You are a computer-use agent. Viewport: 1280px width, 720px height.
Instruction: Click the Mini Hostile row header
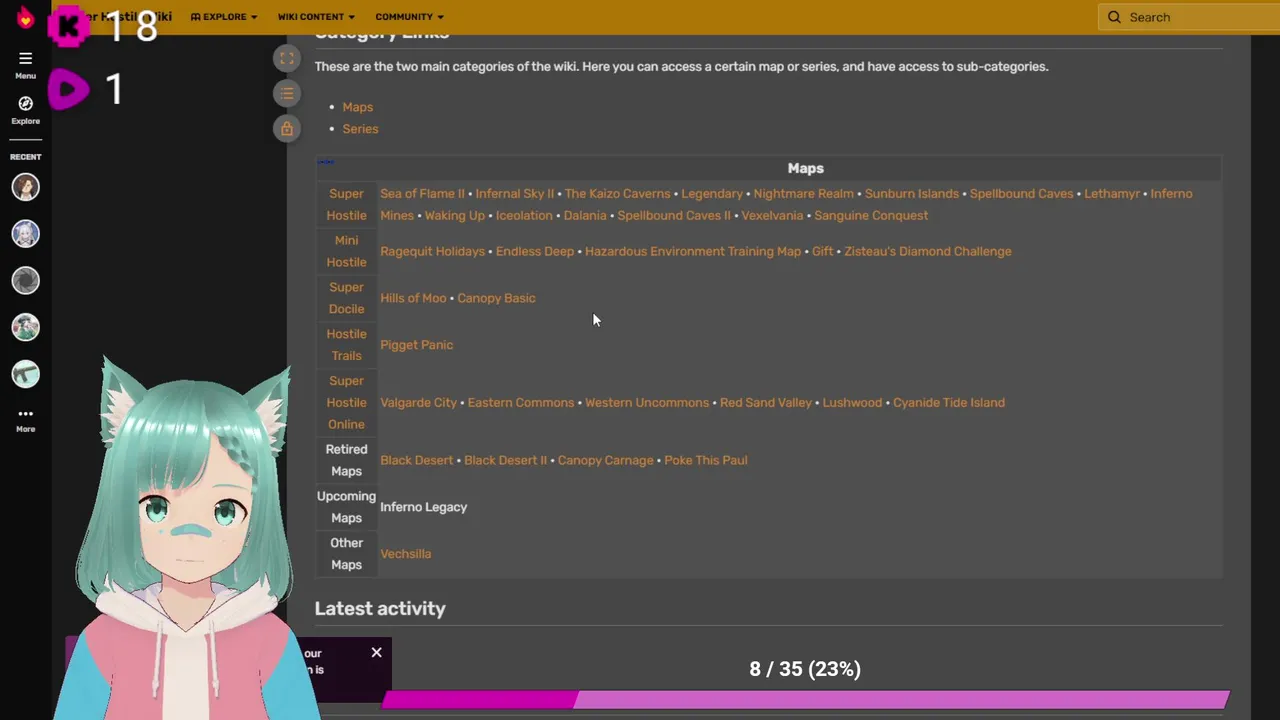(x=346, y=251)
